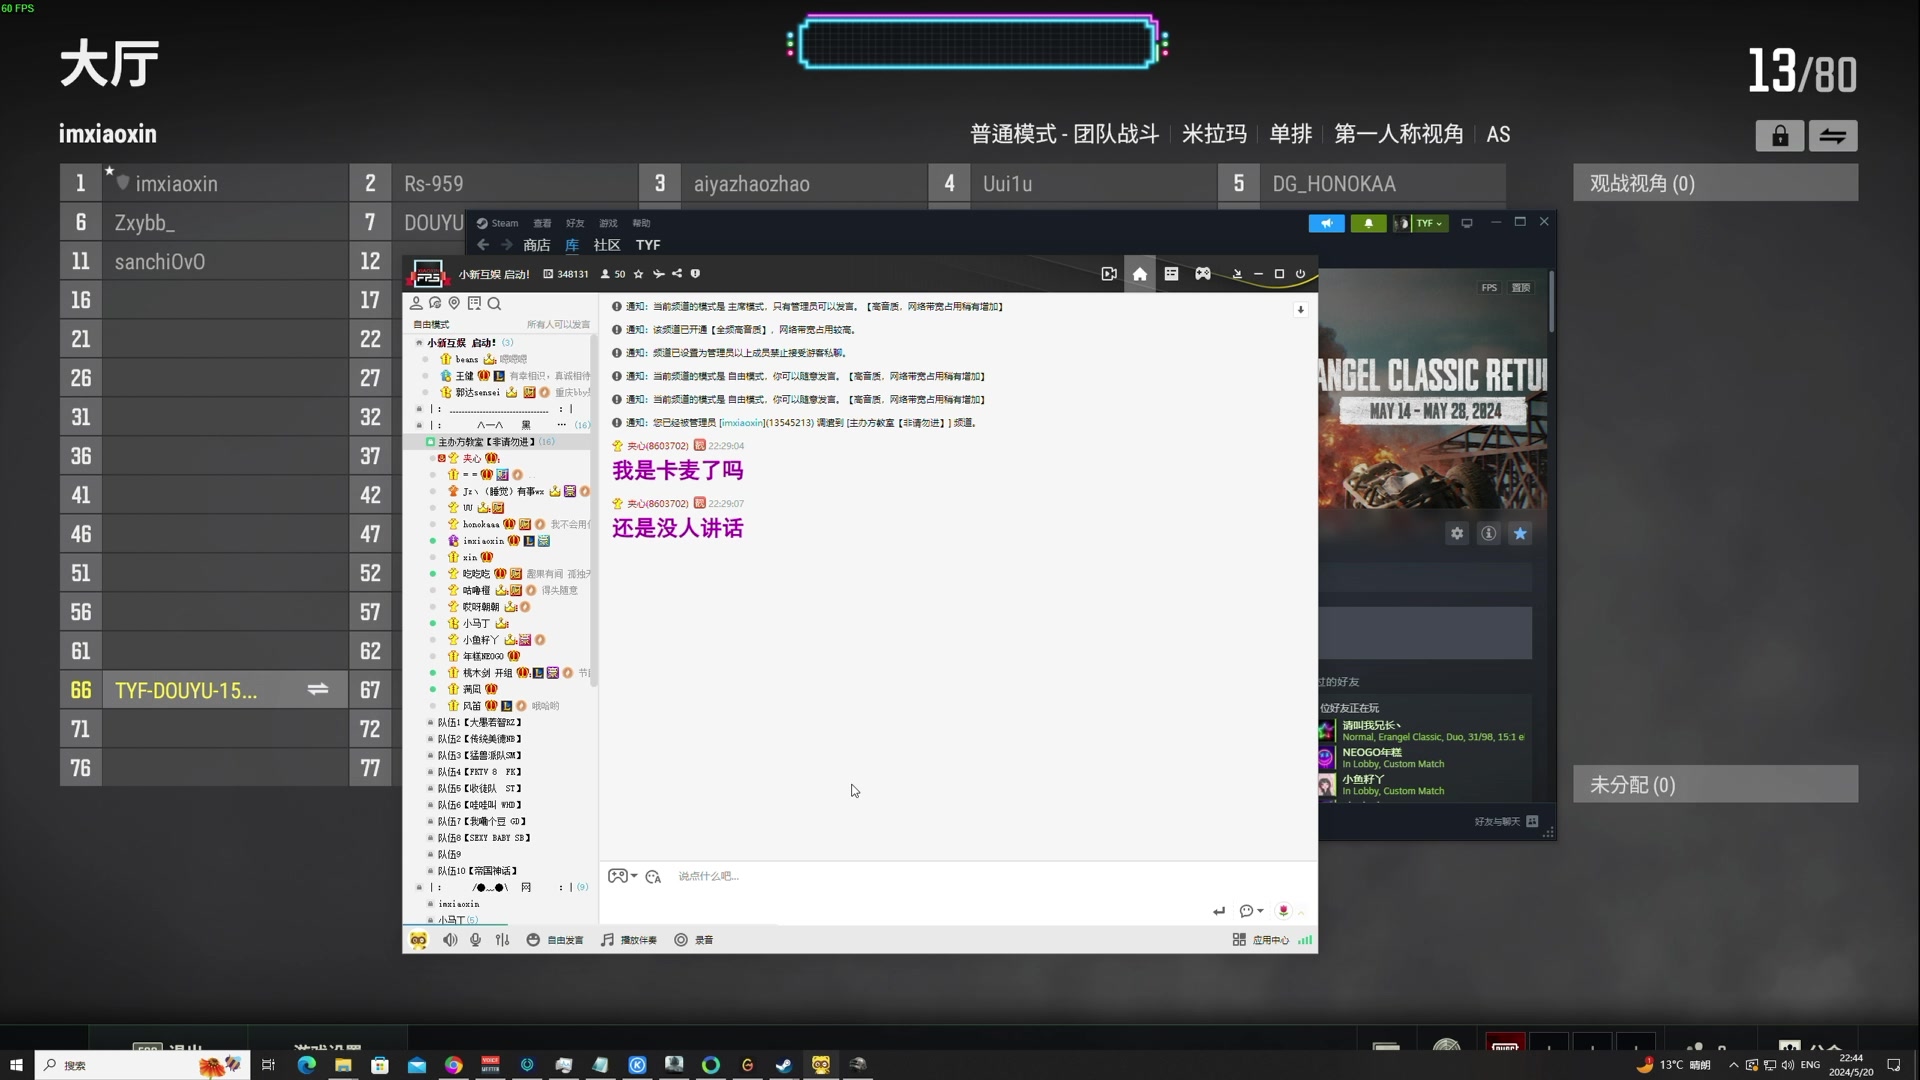Start a recording with the 录音 icon

[694, 939]
